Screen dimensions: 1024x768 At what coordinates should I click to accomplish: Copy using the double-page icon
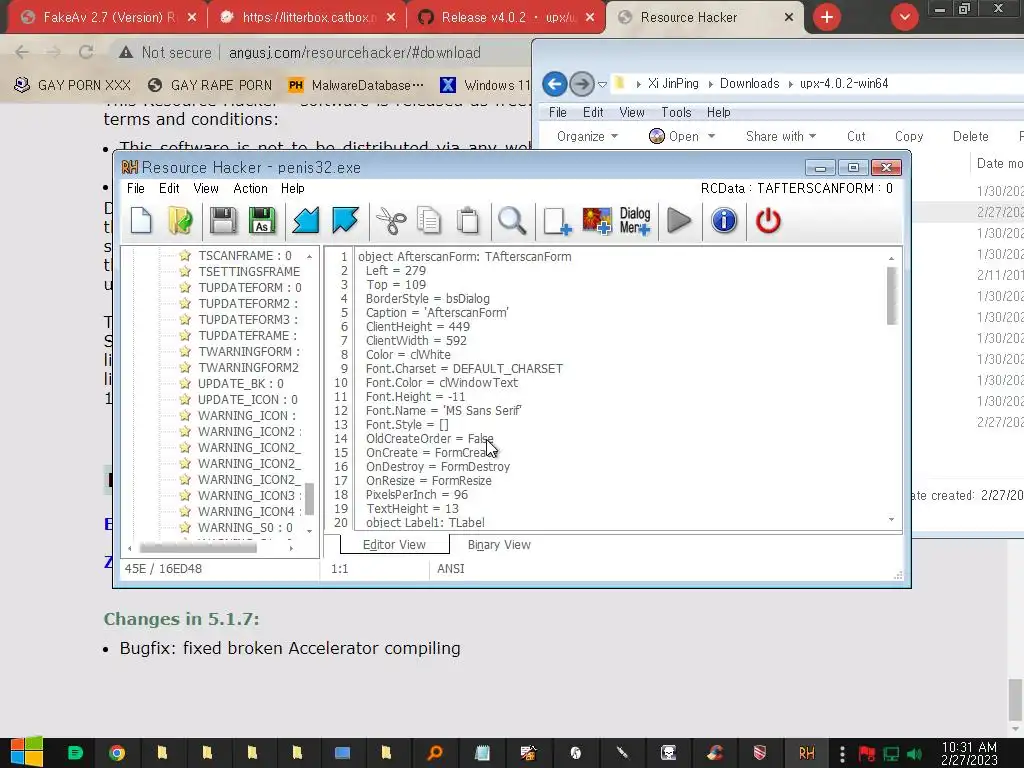pyautogui.click(x=429, y=221)
